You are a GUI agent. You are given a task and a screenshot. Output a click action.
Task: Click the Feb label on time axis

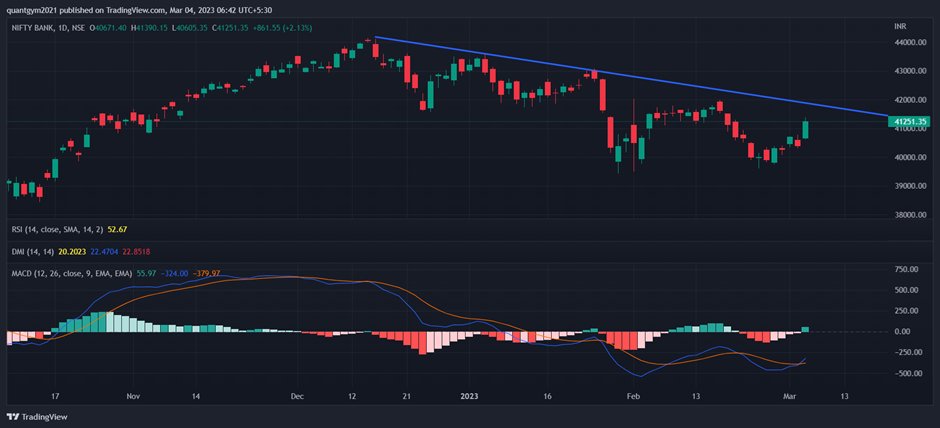tap(631, 396)
